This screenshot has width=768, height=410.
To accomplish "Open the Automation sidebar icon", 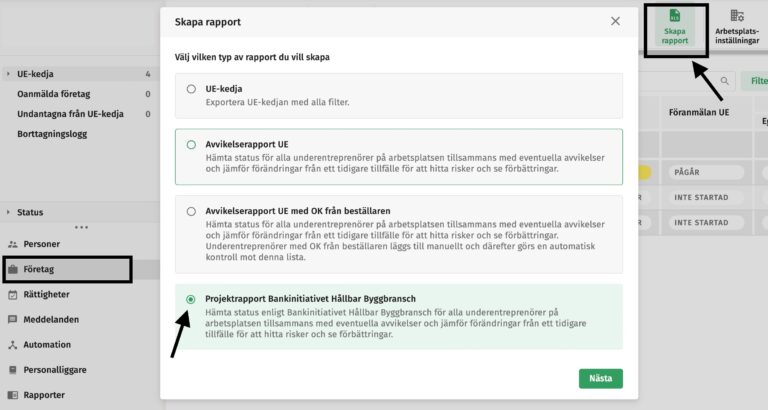I will pyautogui.click(x=12, y=344).
